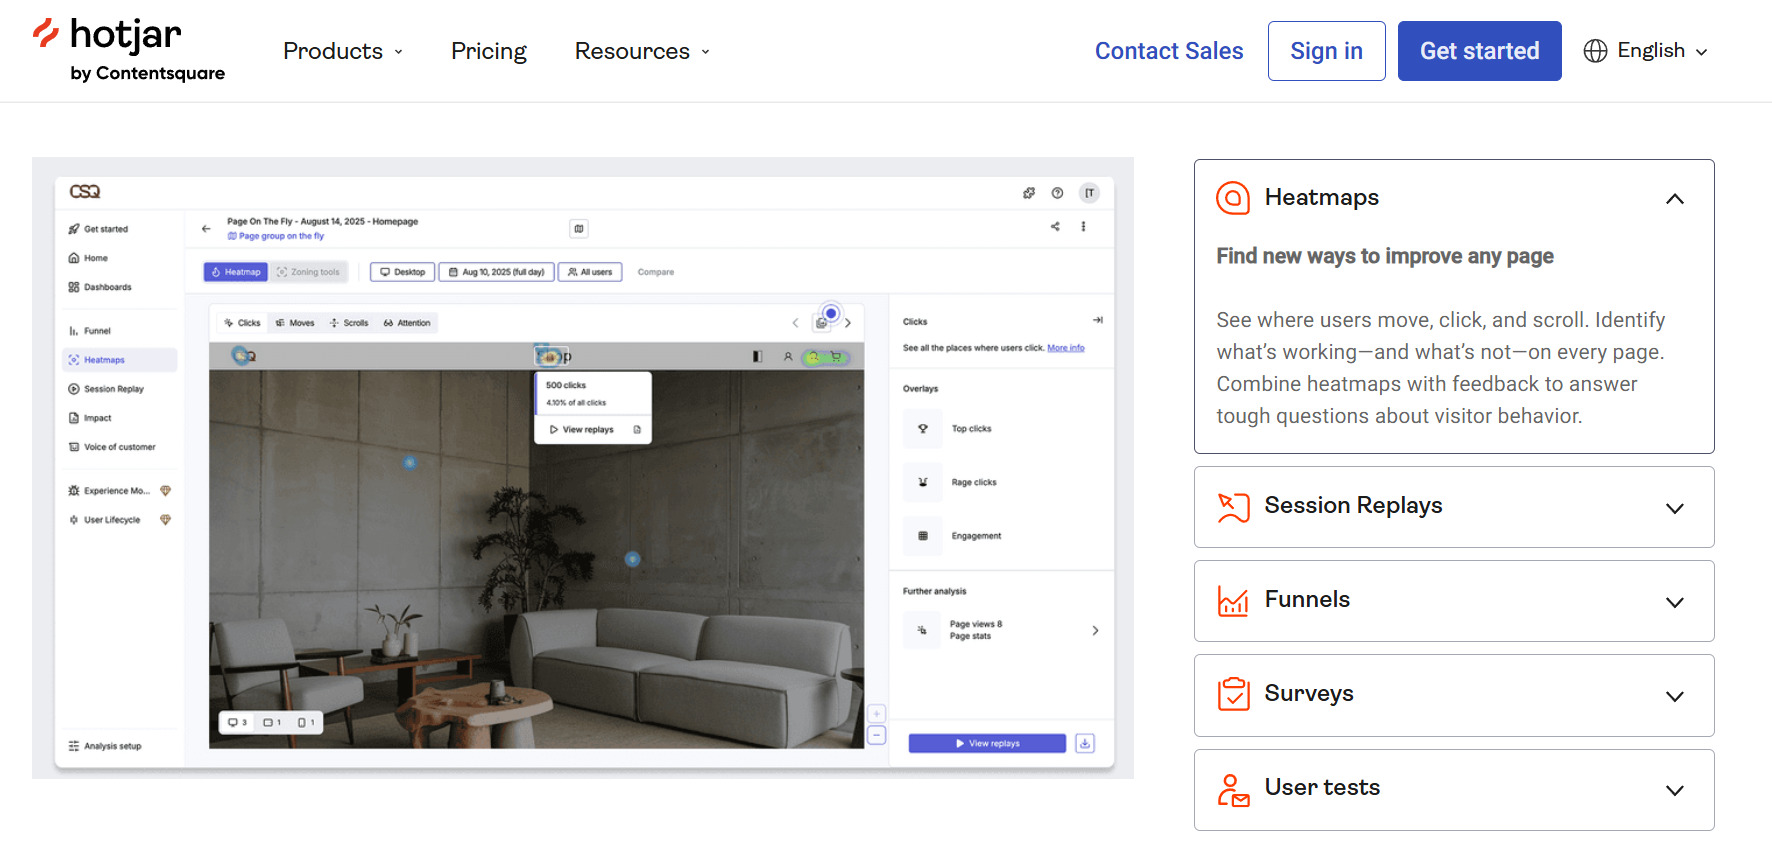Image resolution: width=1772 pixels, height=861 pixels.
Task: Collapse the Heatmaps accordion section
Action: [x=1674, y=199]
